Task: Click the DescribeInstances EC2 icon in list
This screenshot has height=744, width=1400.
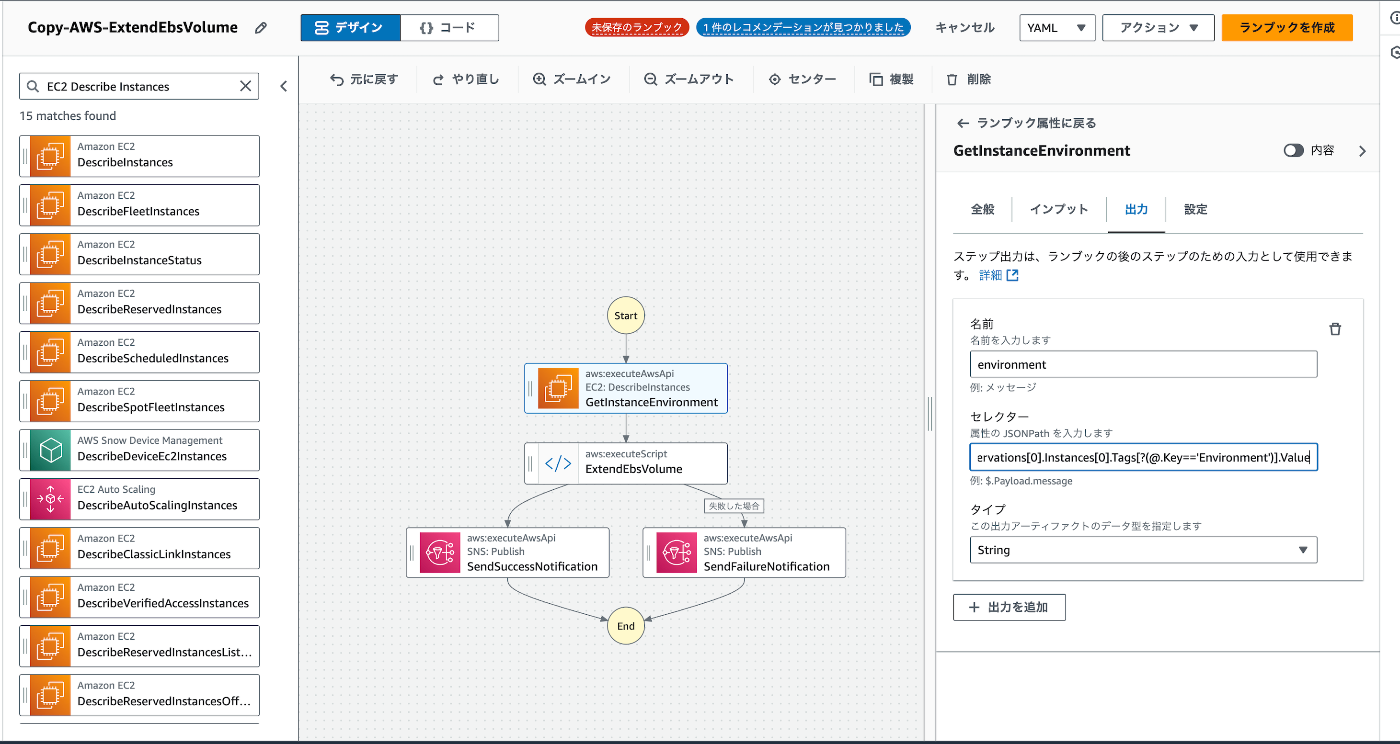Action: 50,156
